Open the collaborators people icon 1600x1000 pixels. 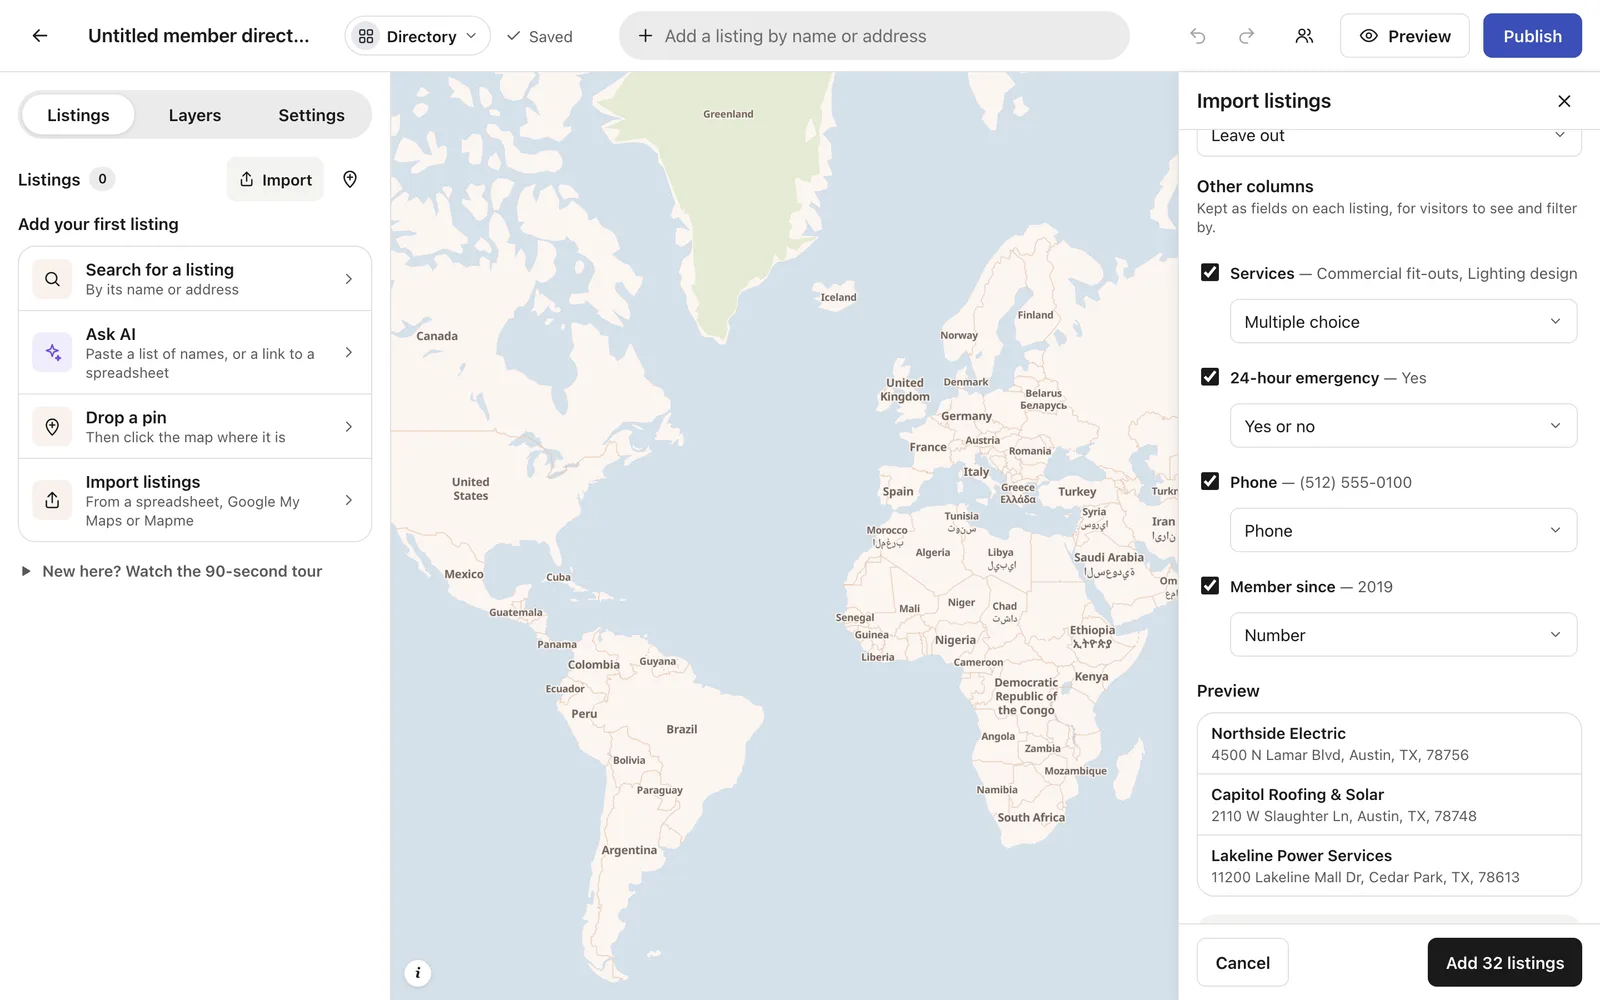(x=1304, y=36)
